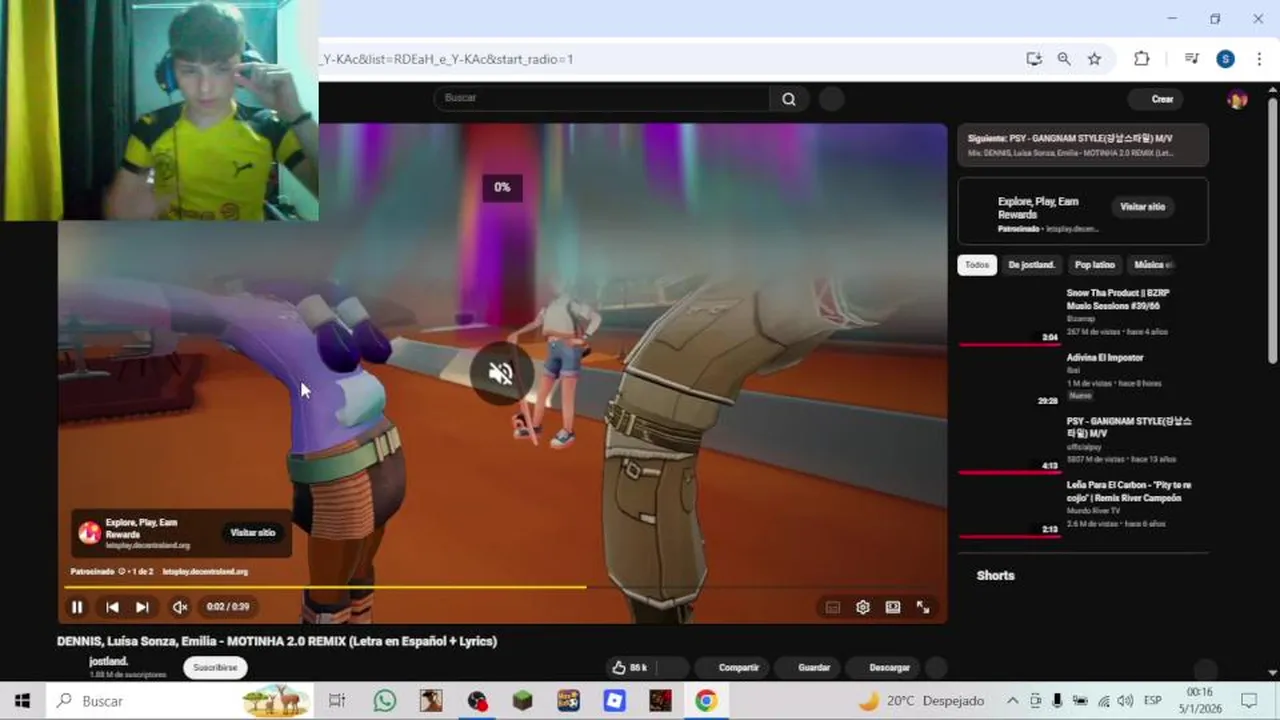The height and width of the screenshot is (720, 1280).
Task: Click Visitar sitio on the video ad overlay
Action: tap(253, 533)
